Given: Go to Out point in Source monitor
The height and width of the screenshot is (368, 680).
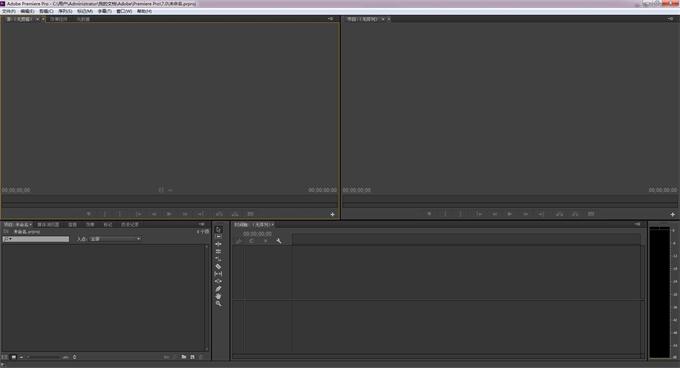Looking at the screenshot, I should click(x=201, y=214).
